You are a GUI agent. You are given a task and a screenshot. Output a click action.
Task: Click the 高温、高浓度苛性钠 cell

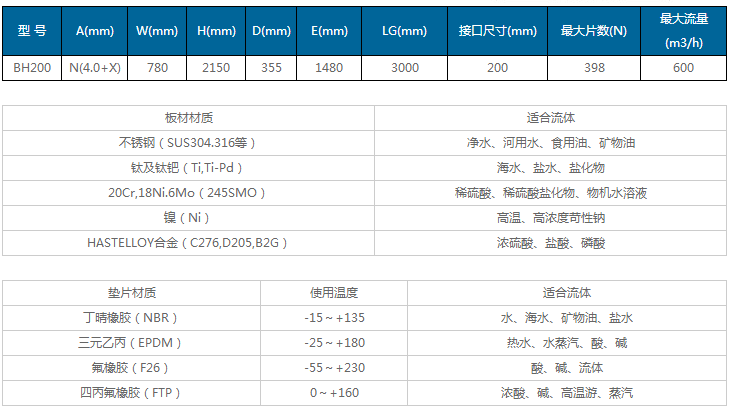551,217
